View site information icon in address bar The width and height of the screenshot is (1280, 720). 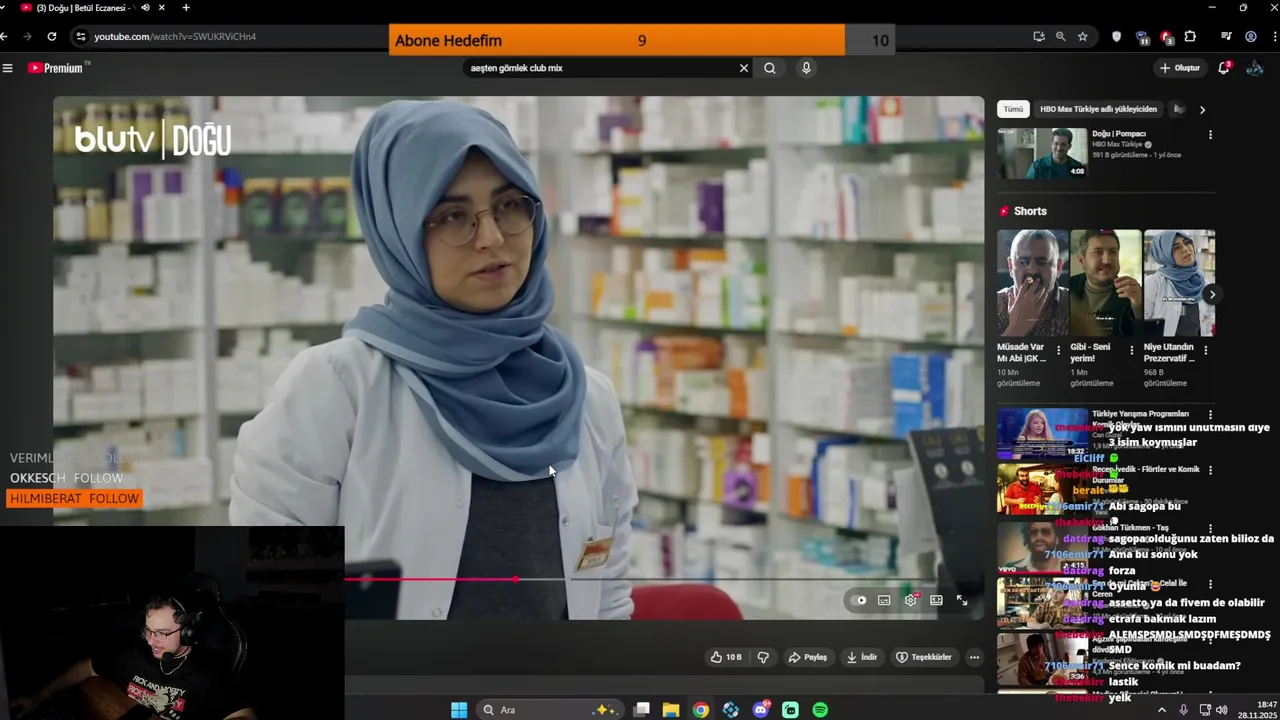[x=81, y=37]
